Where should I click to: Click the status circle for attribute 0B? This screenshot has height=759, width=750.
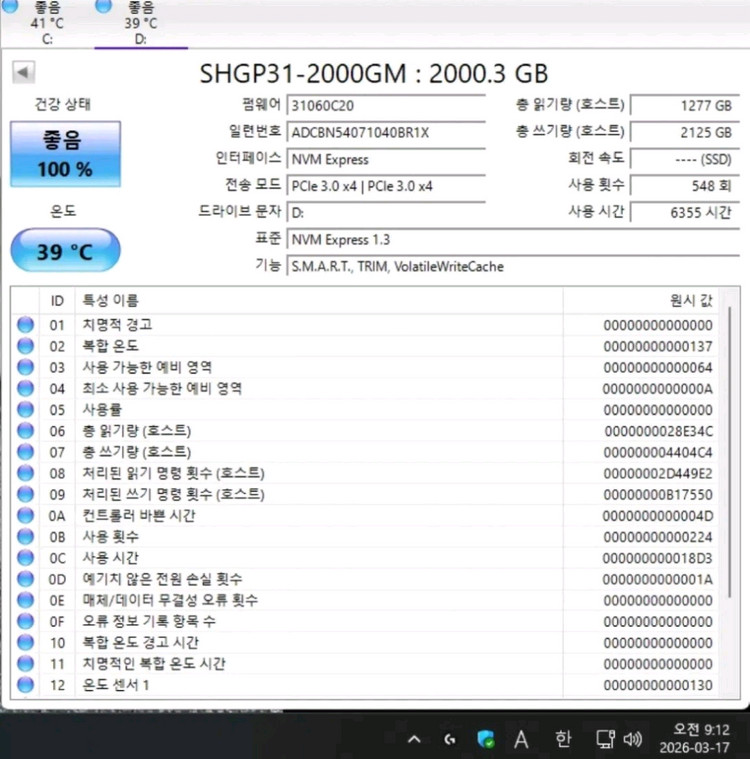click(25, 537)
